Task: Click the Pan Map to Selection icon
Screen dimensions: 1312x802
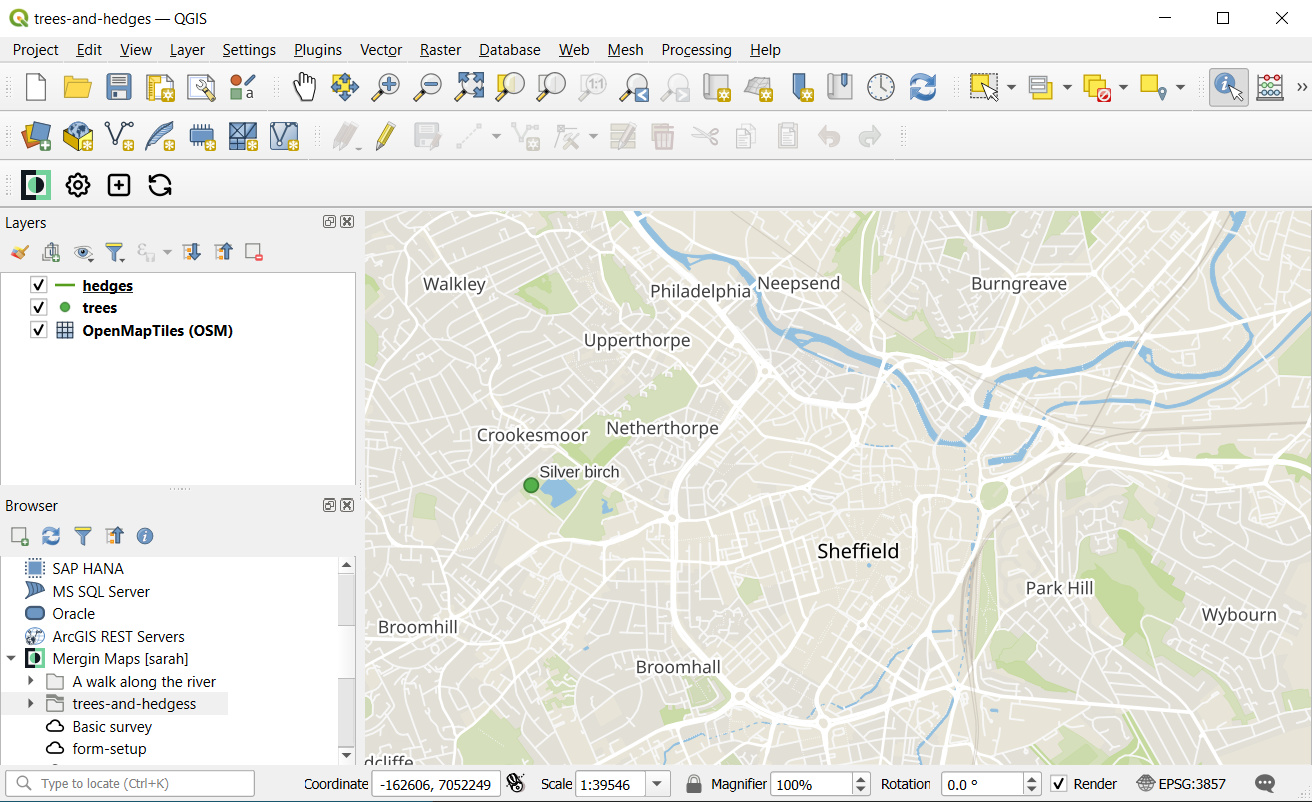Action: [345, 87]
